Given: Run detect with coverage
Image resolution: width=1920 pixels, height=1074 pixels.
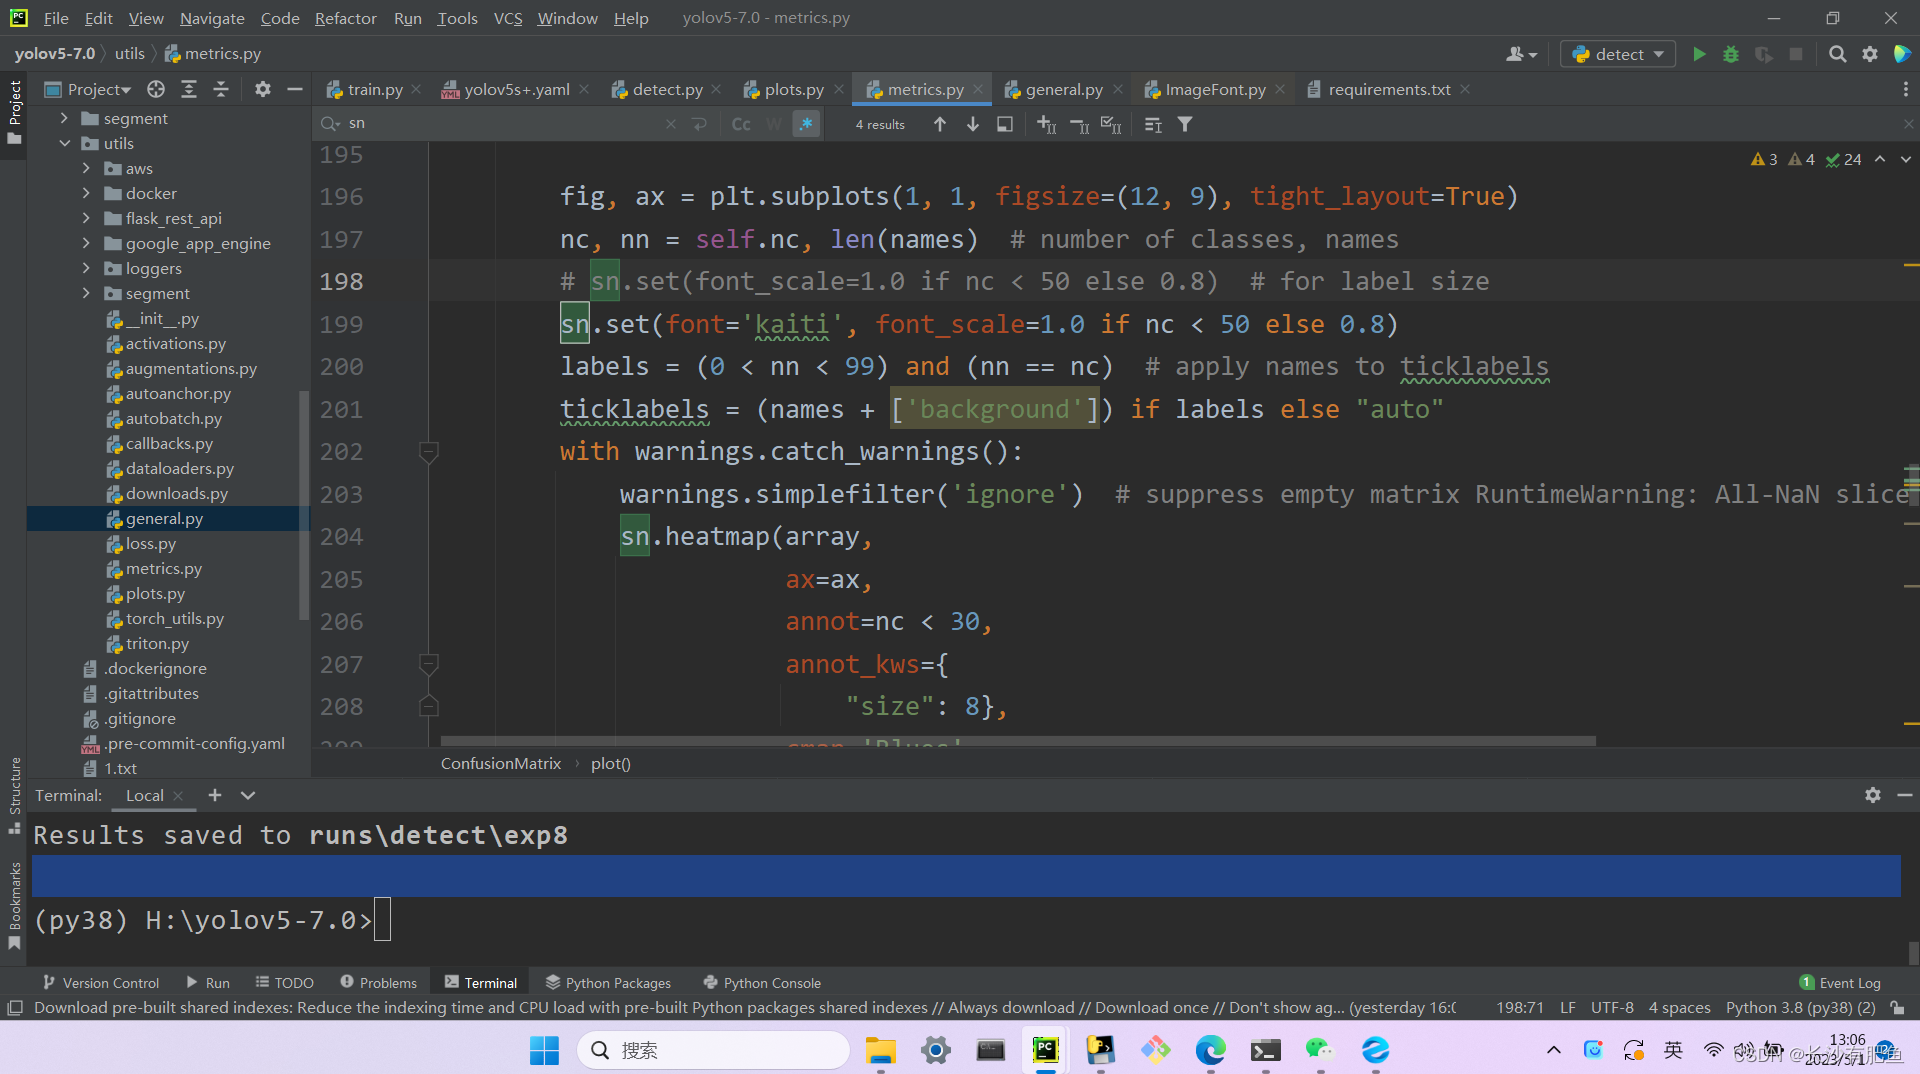Looking at the screenshot, I should pyautogui.click(x=1764, y=54).
